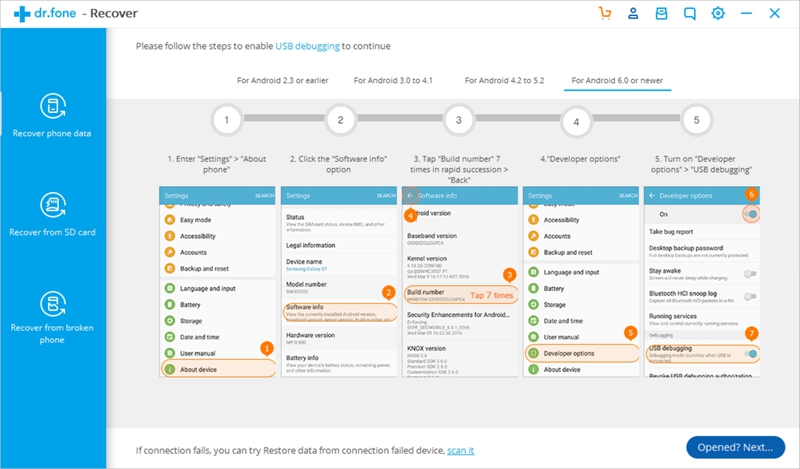Toggle Stay awake switch
Screen dimensions: 800x469
pos(749,274)
